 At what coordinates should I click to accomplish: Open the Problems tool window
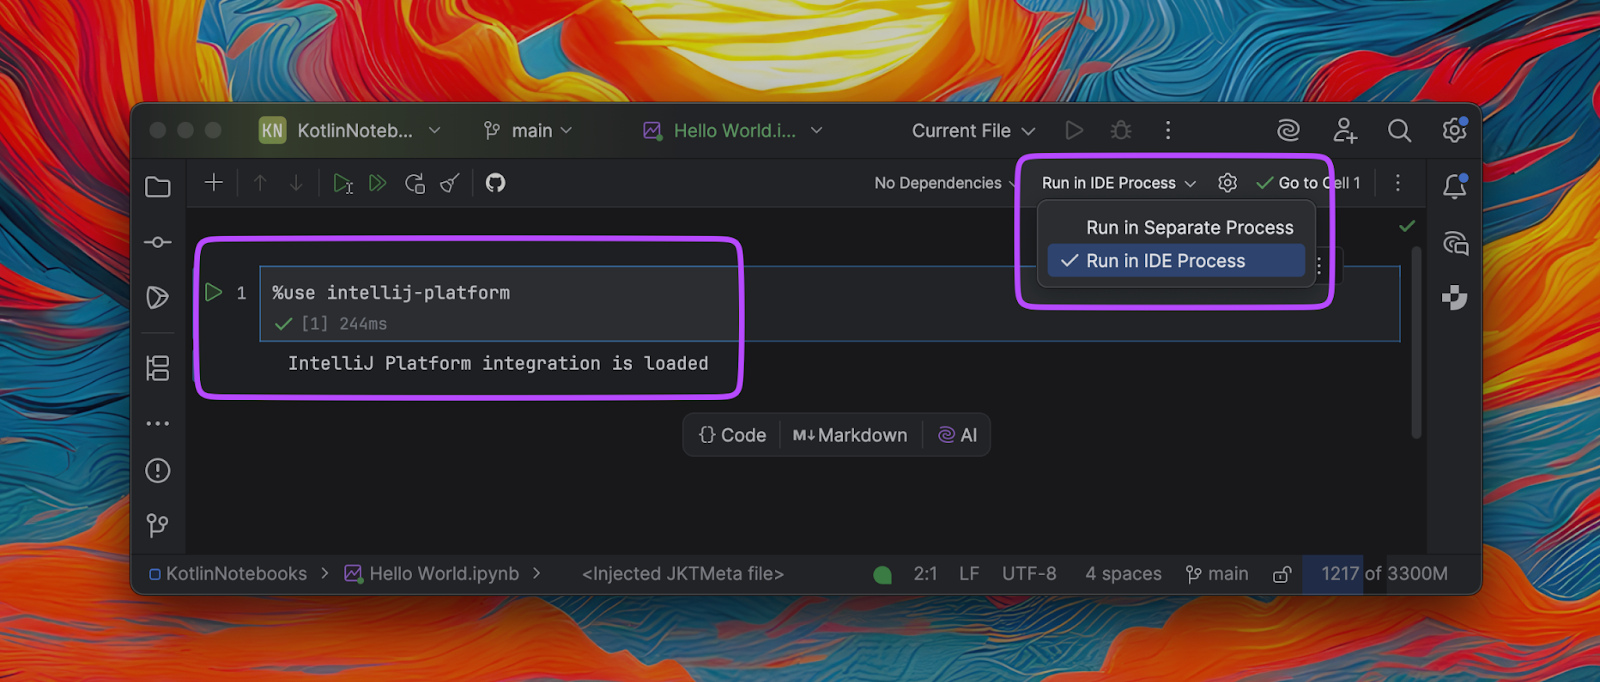158,470
